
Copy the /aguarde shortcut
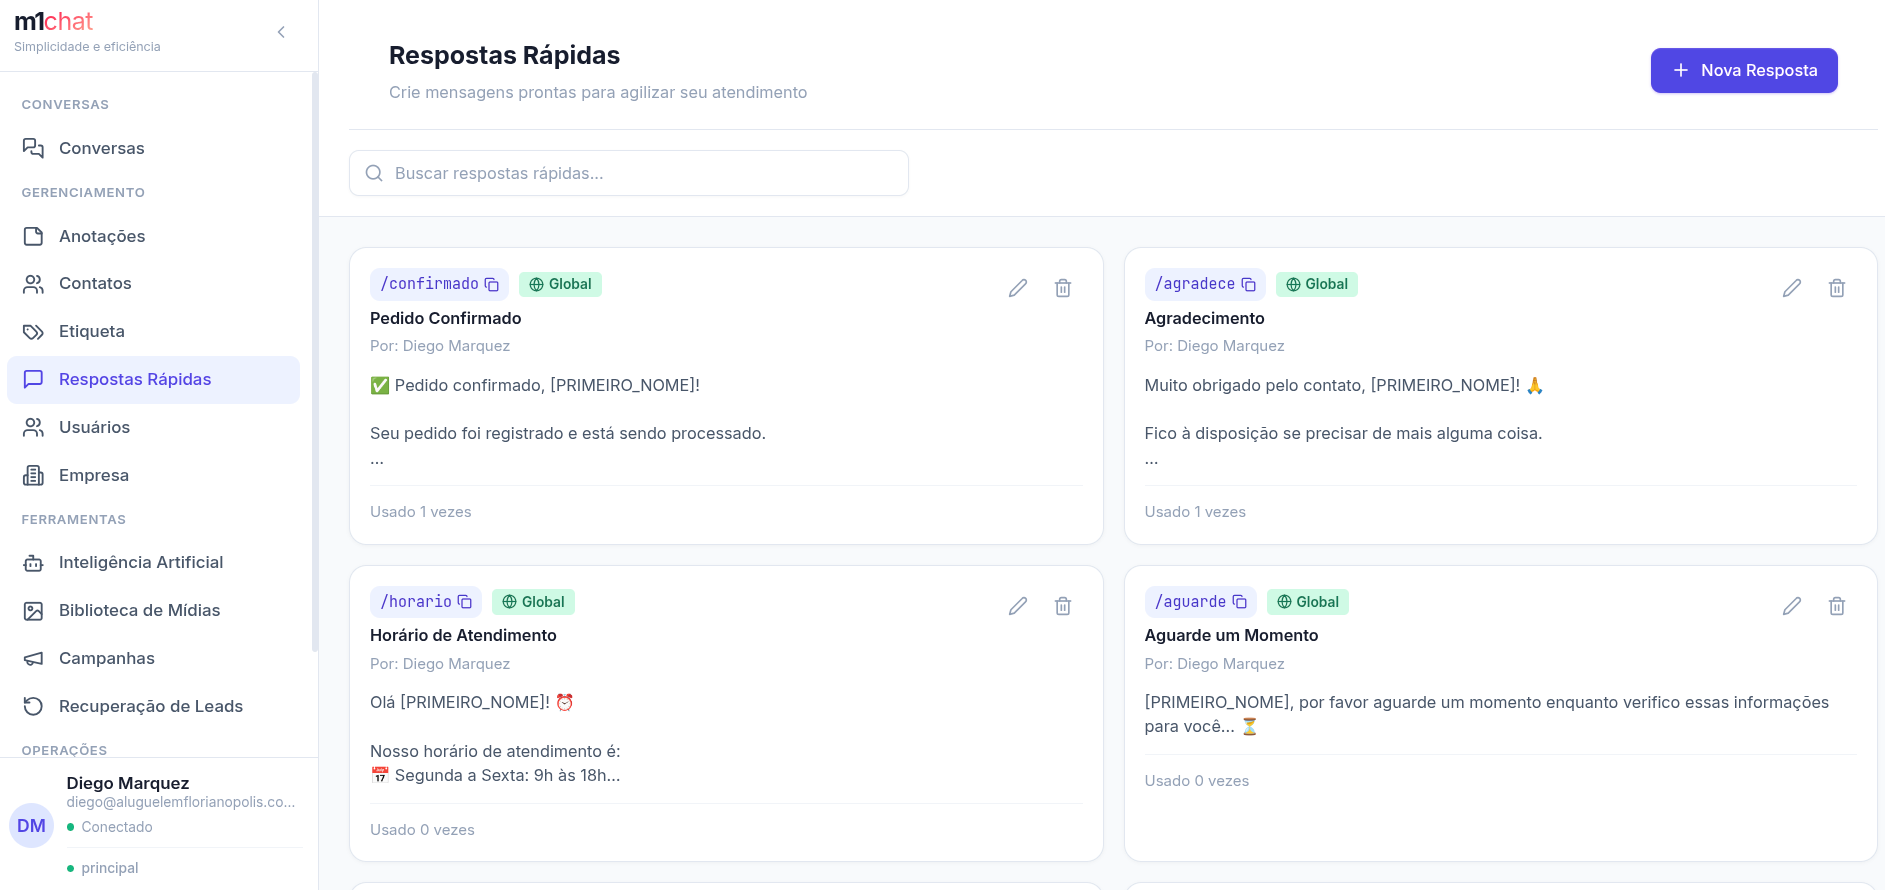pyautogui.click(x=1240, y=602)
